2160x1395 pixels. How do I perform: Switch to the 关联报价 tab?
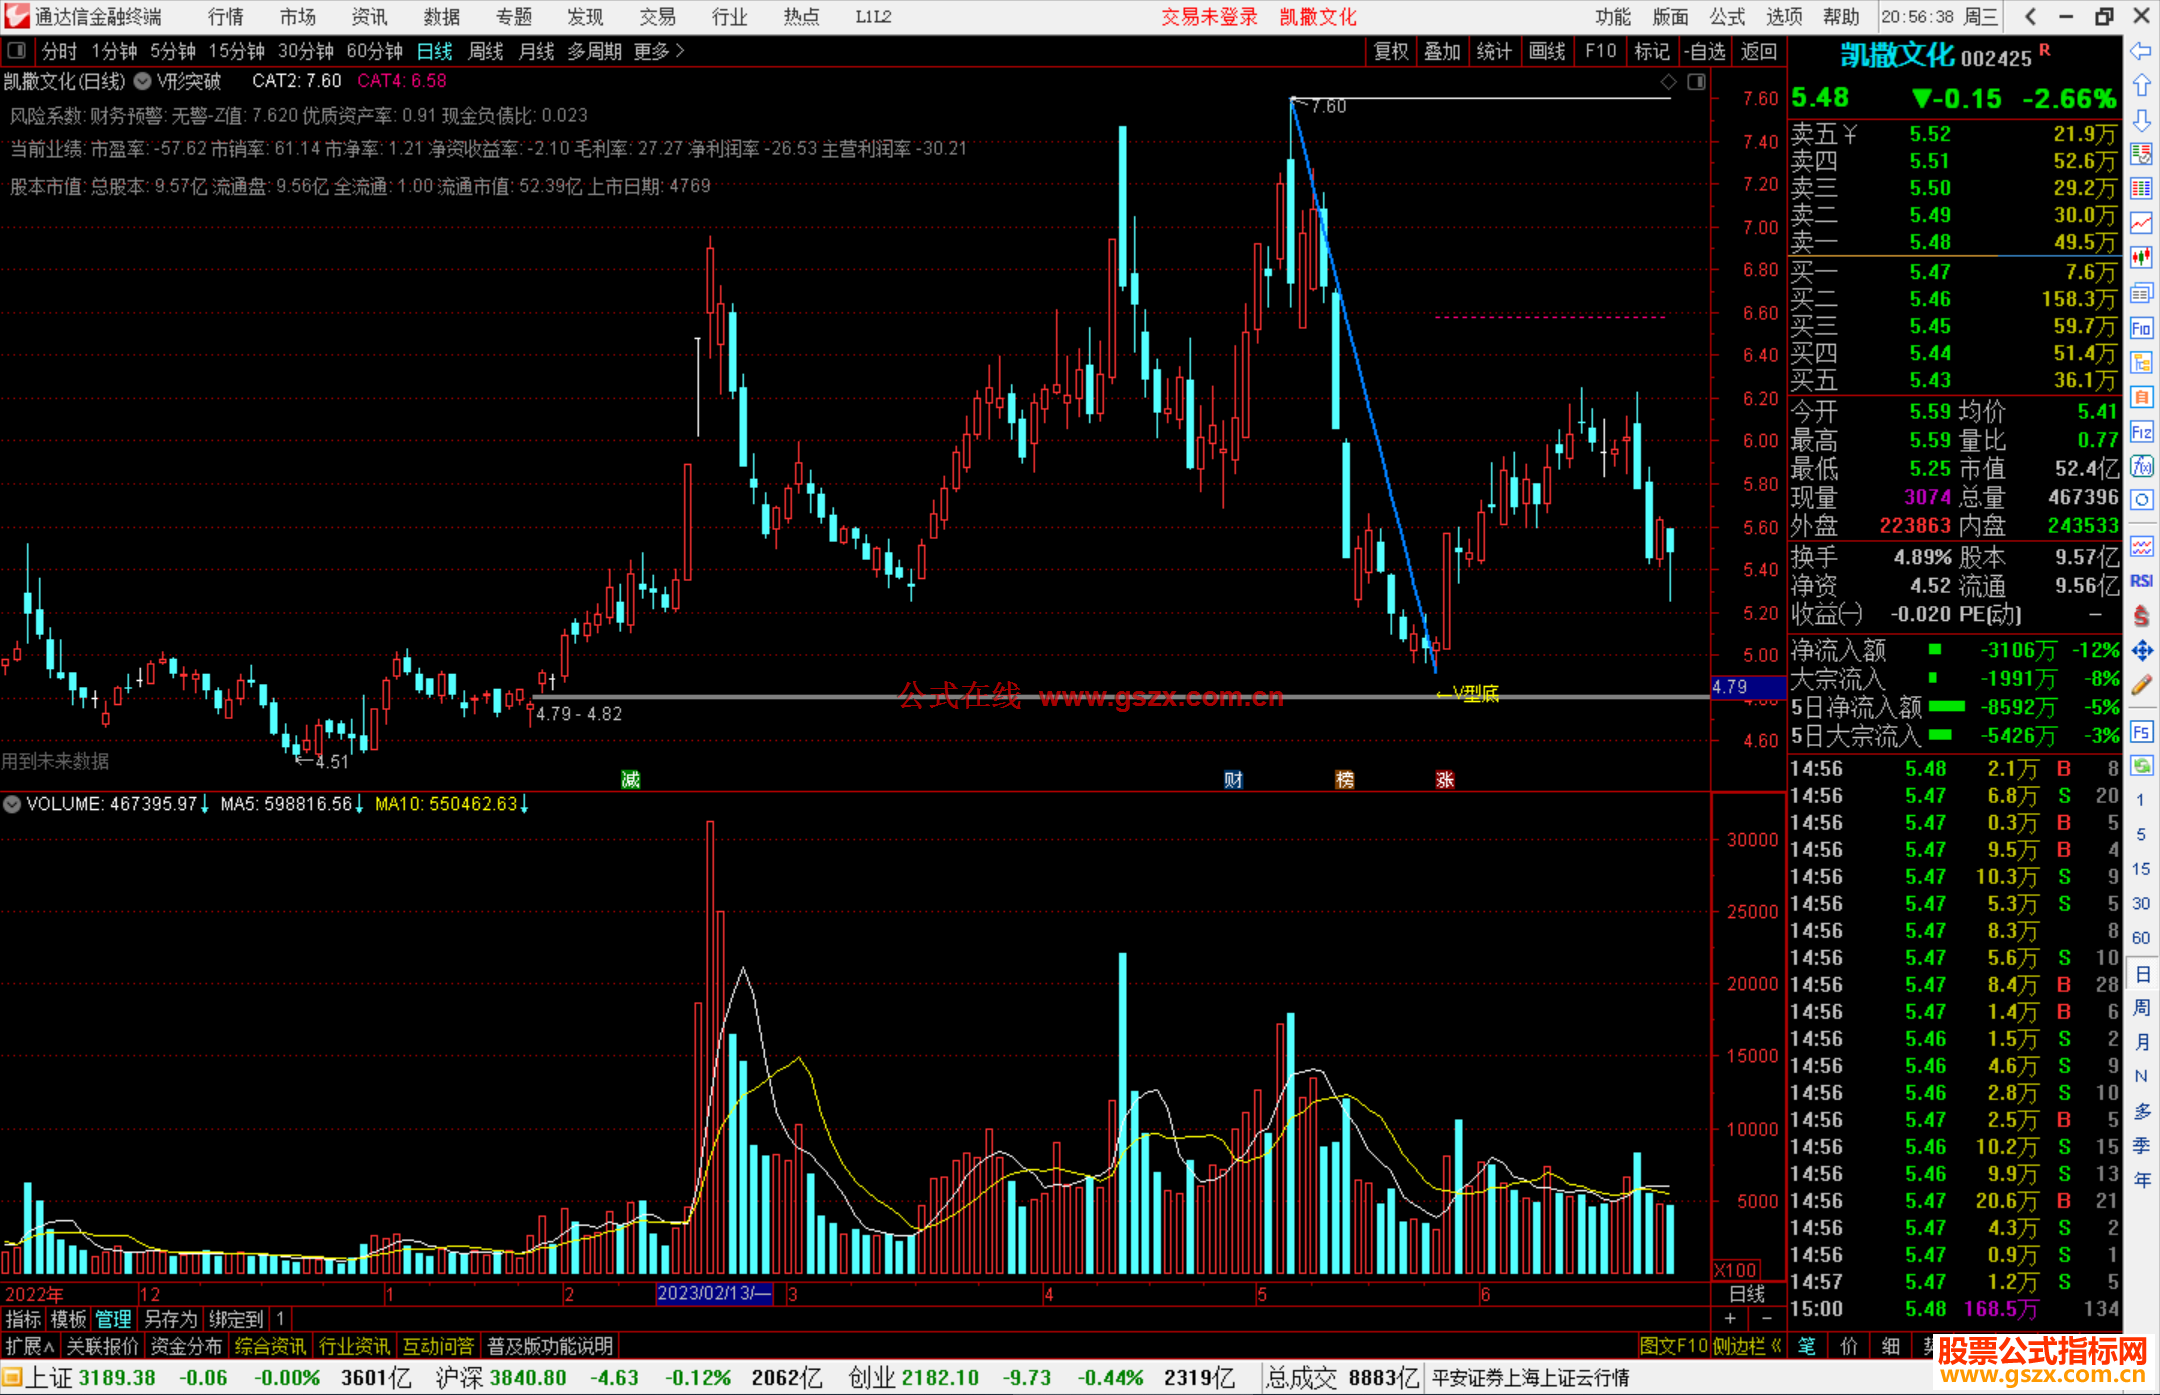[102, 1346]
